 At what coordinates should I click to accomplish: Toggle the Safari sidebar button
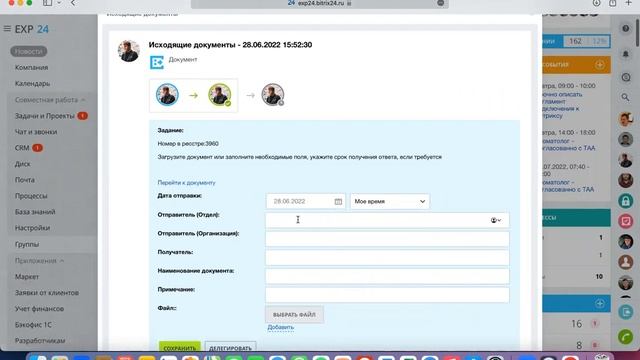click(47, 3)
